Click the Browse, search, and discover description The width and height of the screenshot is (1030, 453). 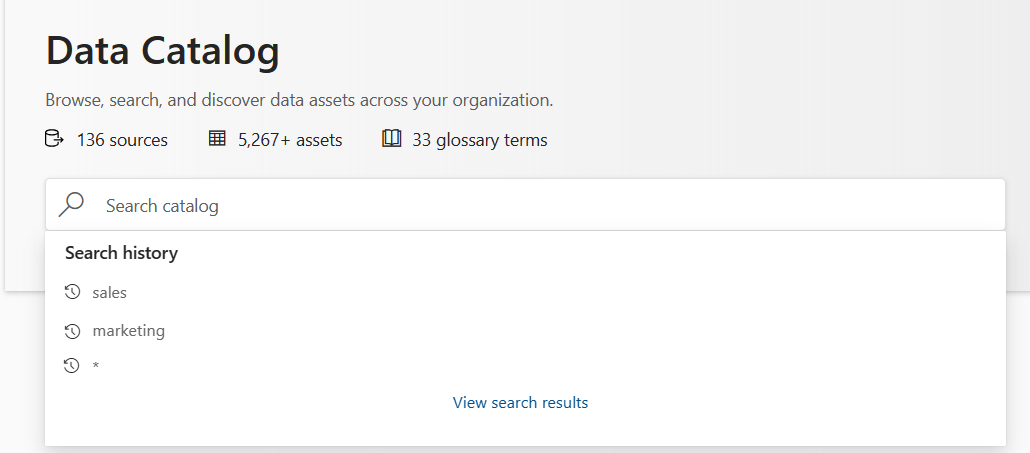tap(299, 100)
